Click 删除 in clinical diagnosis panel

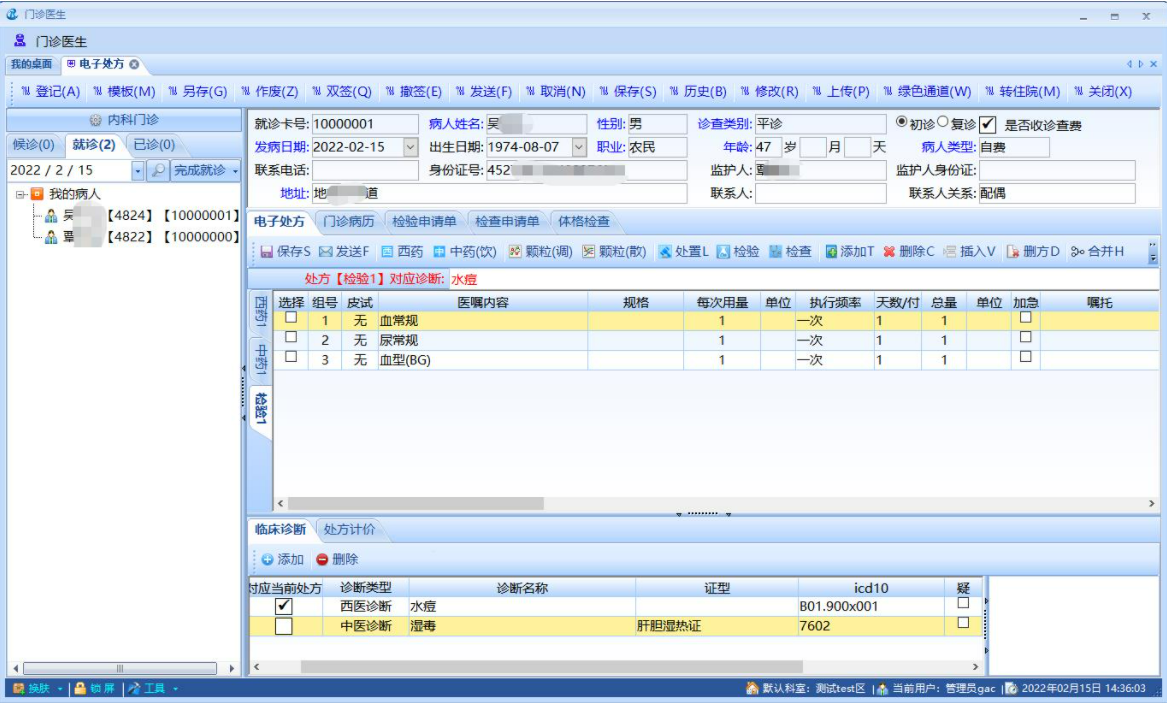click(x=336, y=559)
